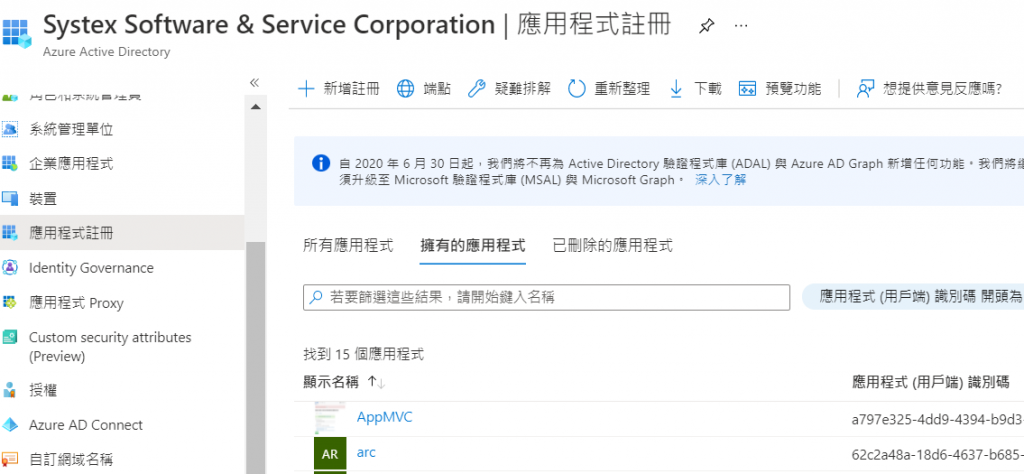Select the a797e325 client ID text for AppMVC
Image resolution: width=1024 pixels, height=474 pixels.
pos(938,419)
